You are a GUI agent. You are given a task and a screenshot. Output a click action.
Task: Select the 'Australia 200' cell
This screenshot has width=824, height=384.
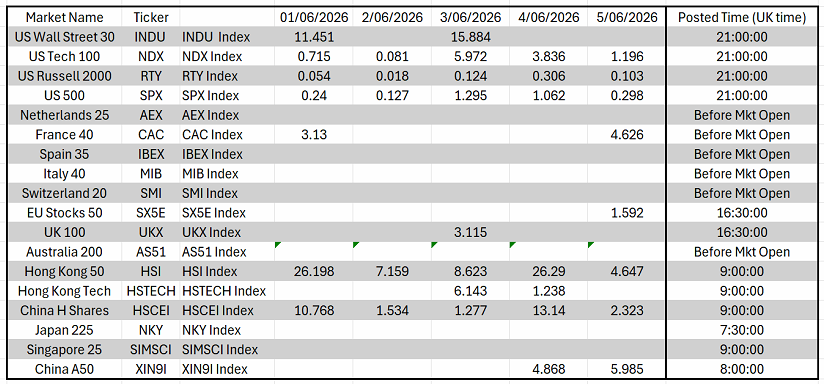tap(65, 252)
